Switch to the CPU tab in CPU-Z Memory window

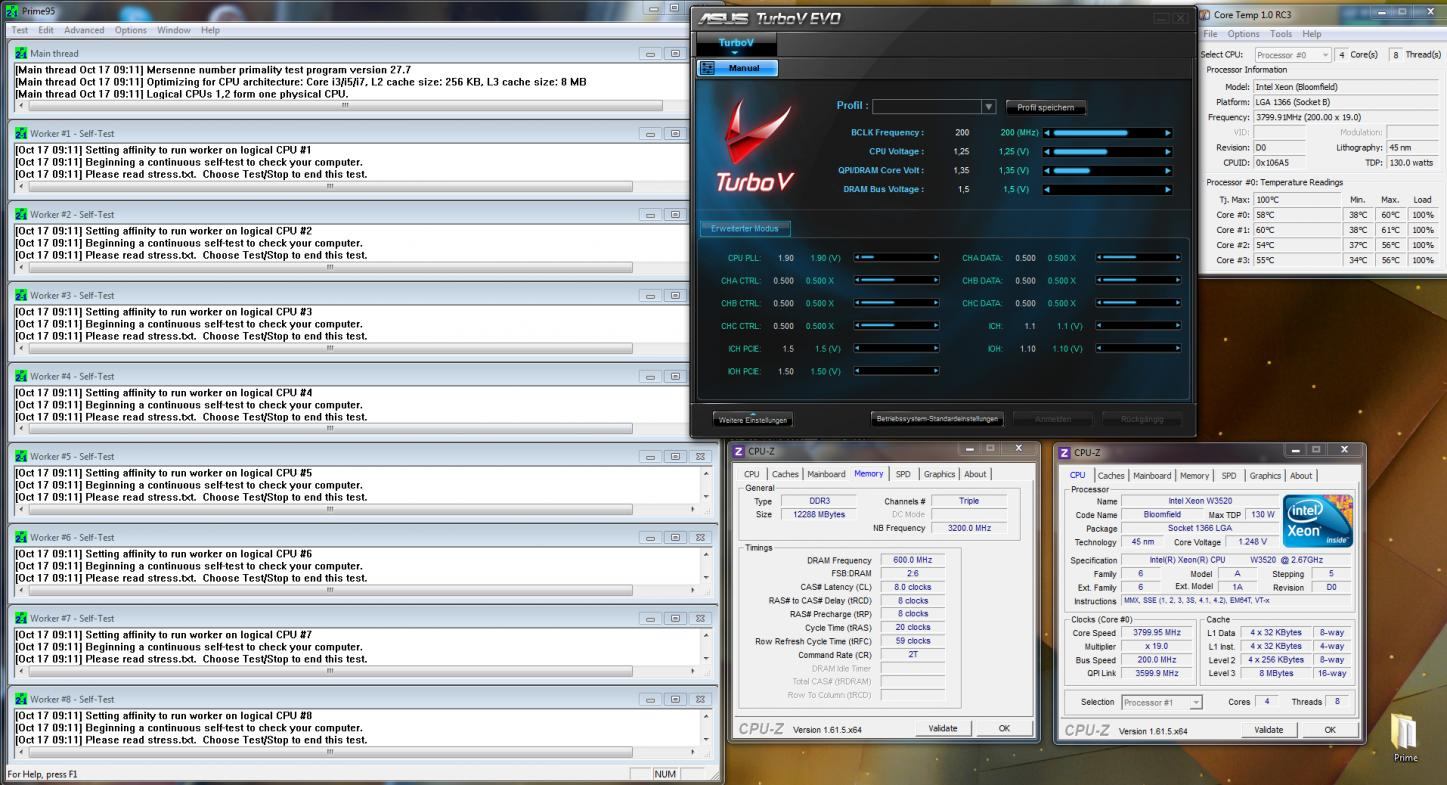pos(751,474)
